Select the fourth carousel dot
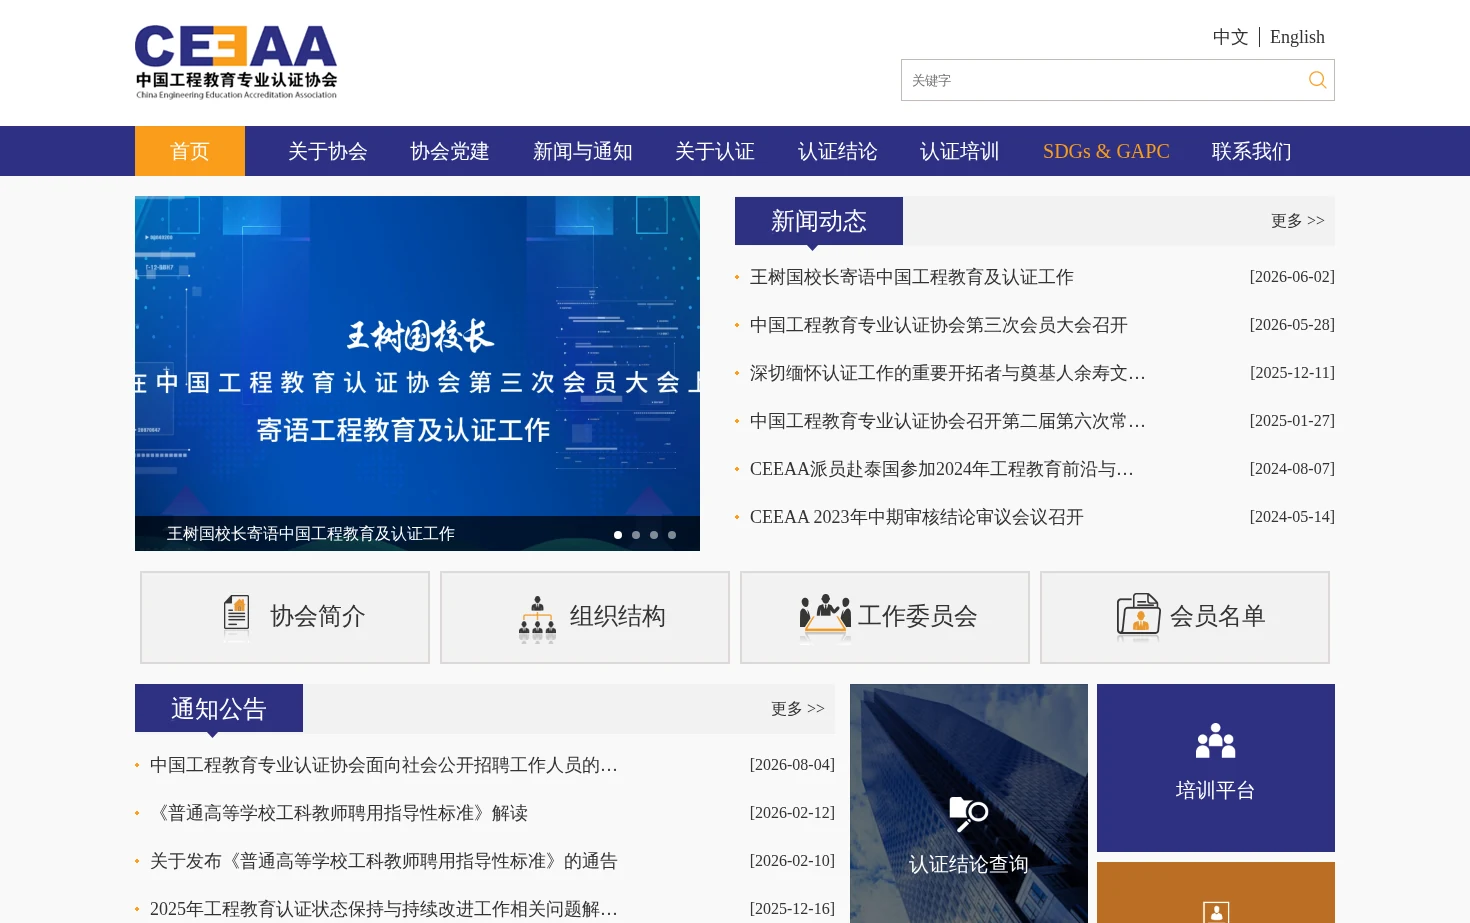 (x=672, y=535)
